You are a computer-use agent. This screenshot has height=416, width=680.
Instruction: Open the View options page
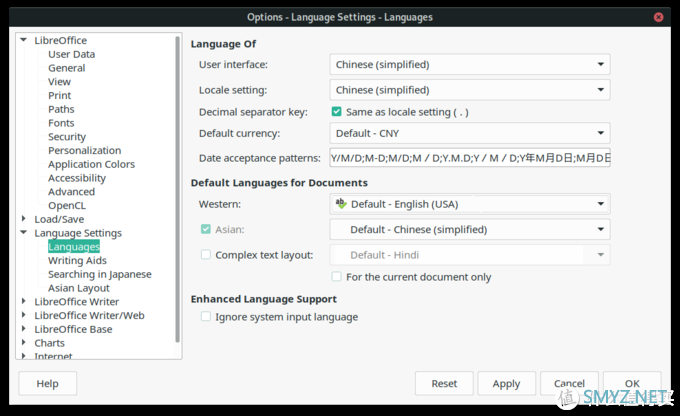tap(59, 82)
